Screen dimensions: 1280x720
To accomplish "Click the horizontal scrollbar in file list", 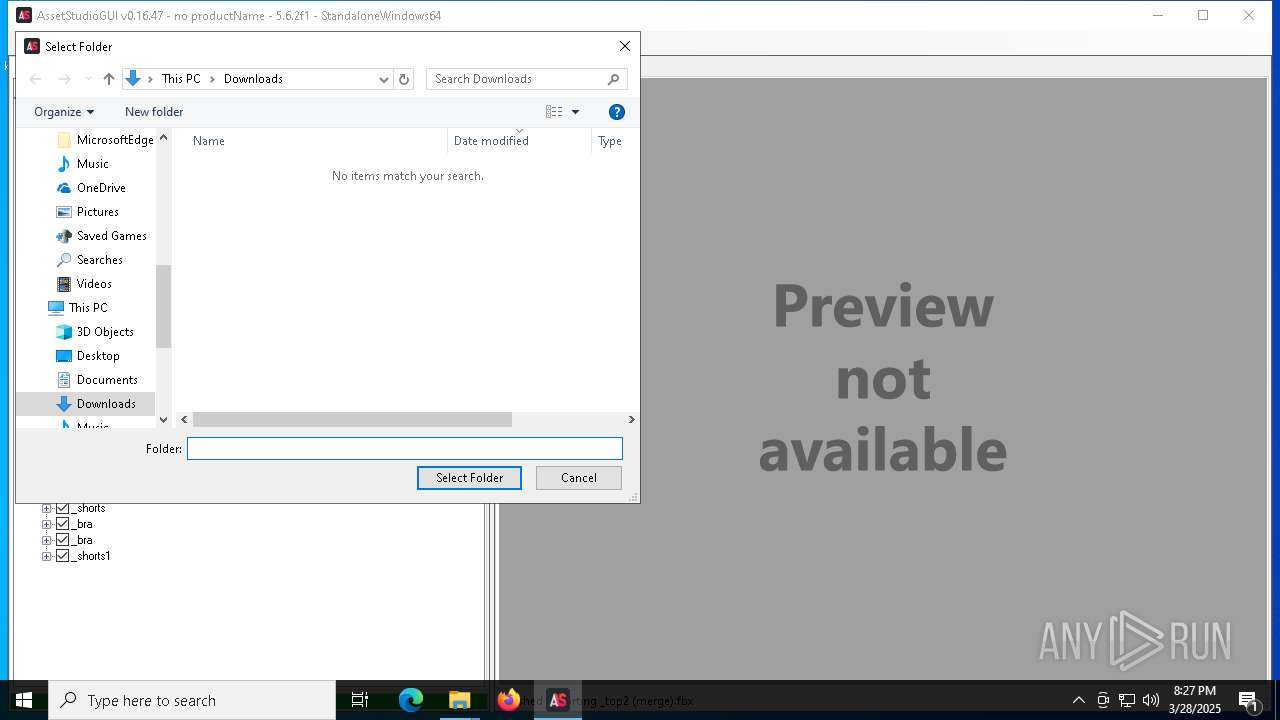I will 352,420.
